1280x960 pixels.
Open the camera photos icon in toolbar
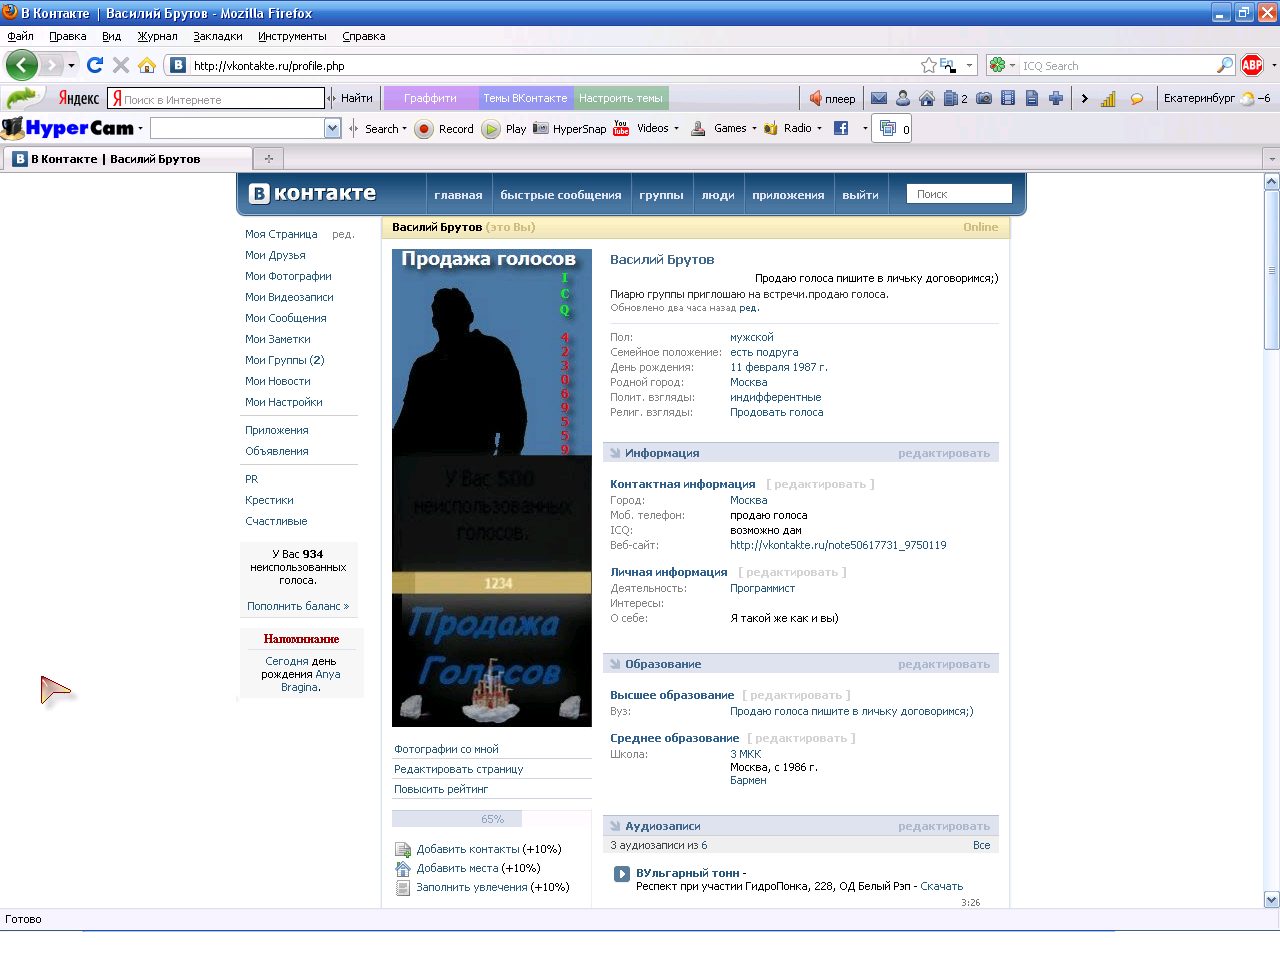[984, 98]
